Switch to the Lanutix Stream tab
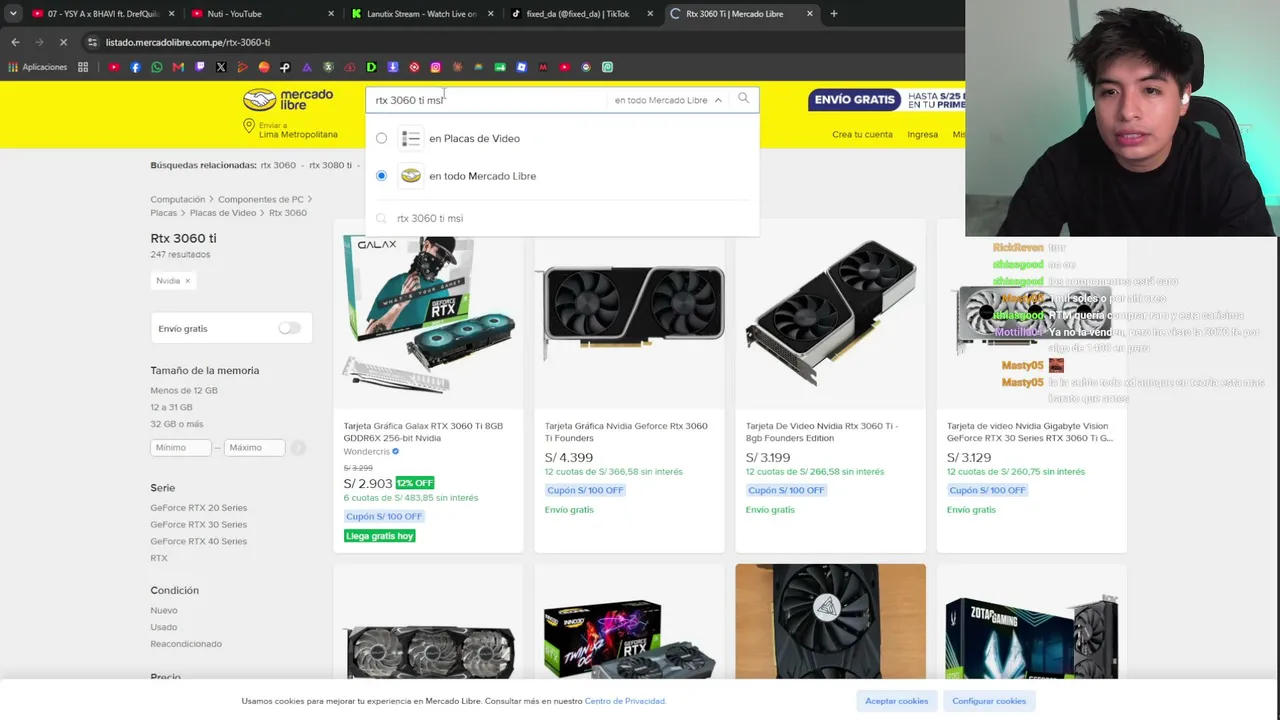The height and width of the screenshot is (720, 1280). click(422, 14)
